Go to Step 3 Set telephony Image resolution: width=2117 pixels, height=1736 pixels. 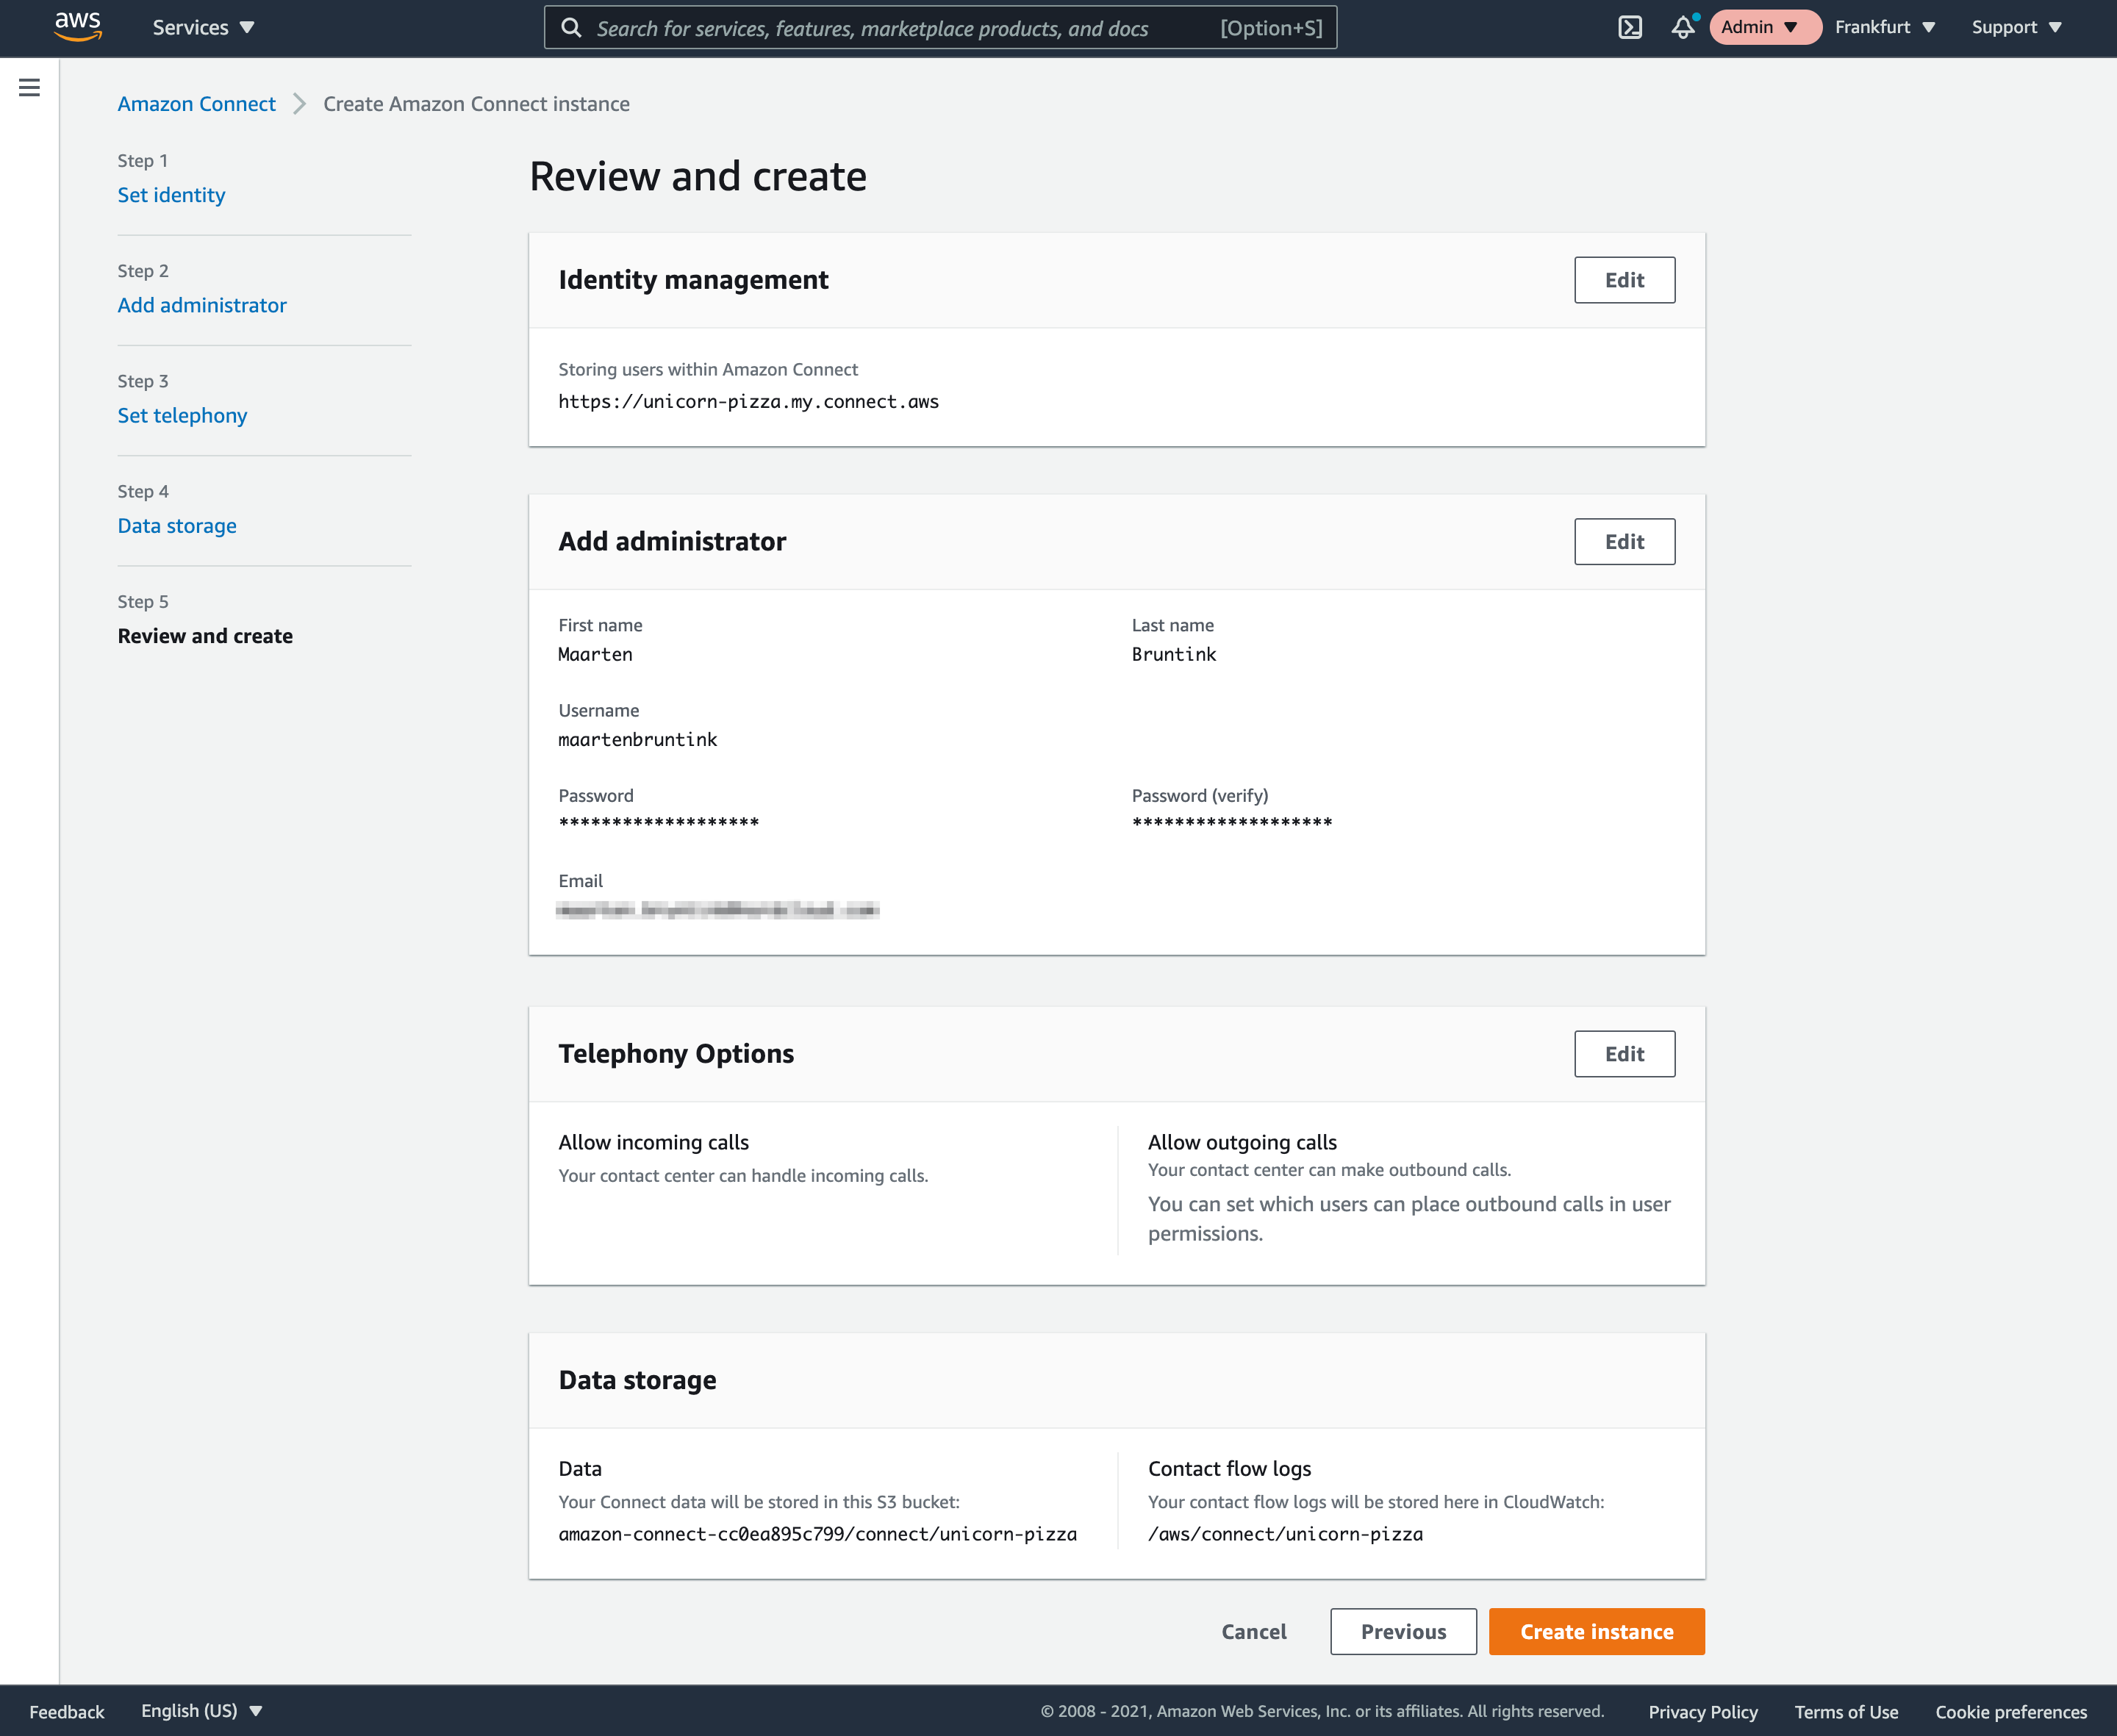182,416
